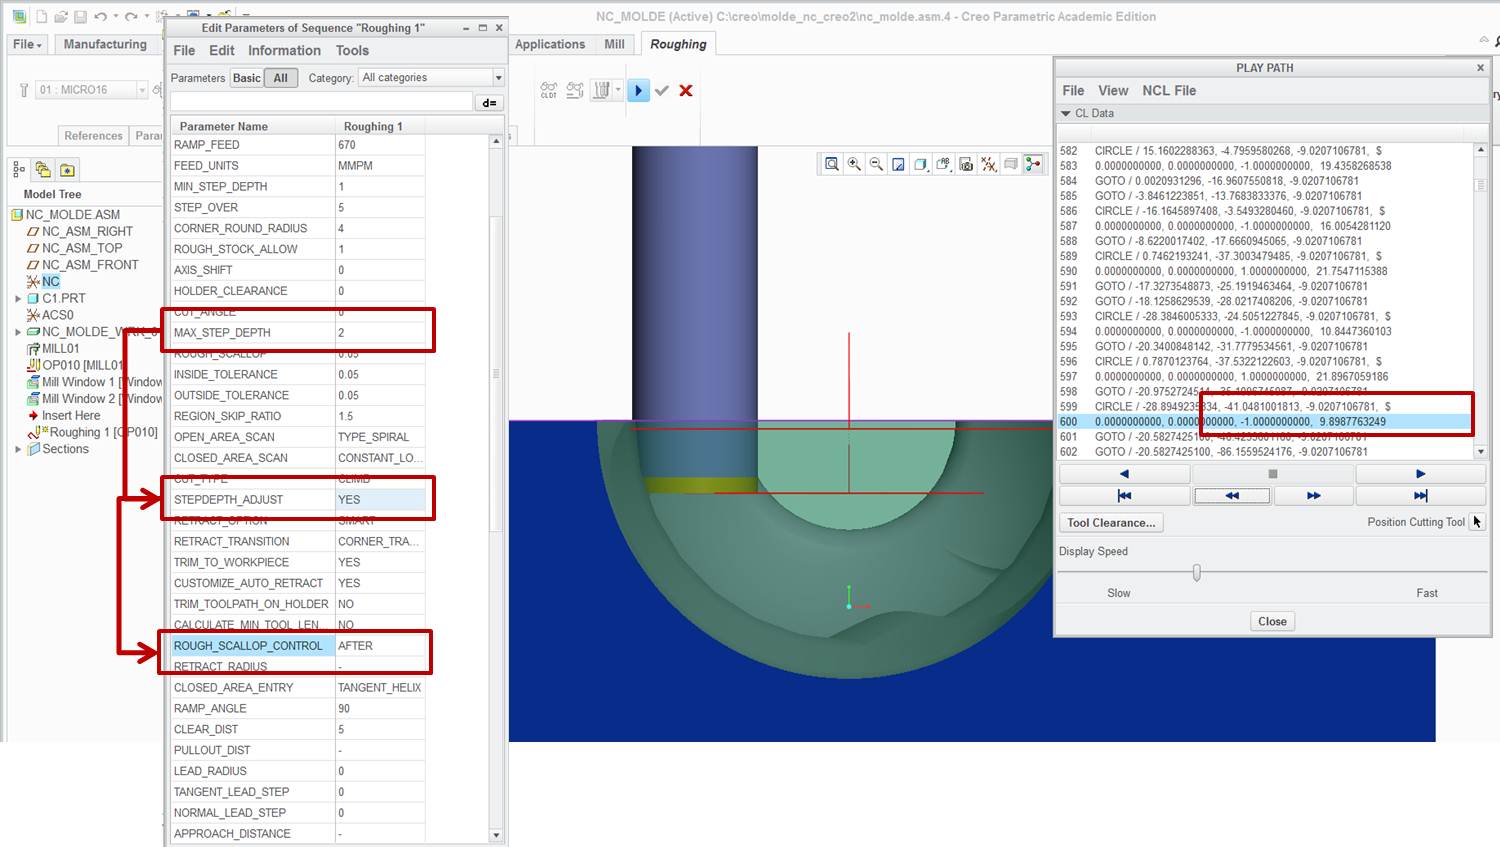
Task: Select the Model Tree panel tab icon
Action: pos(19,169)
